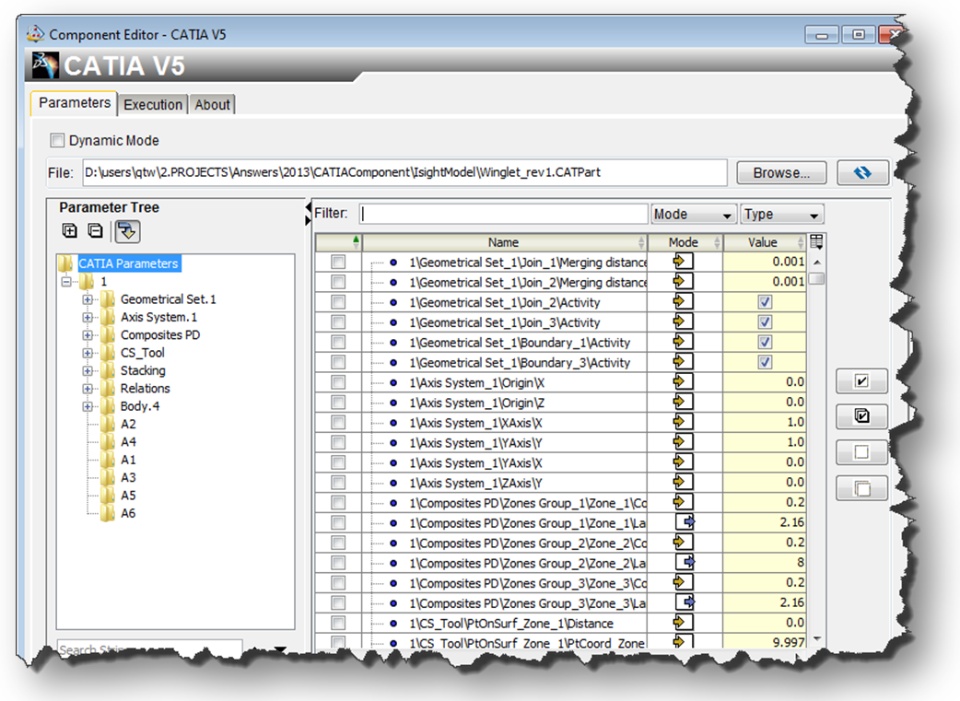This screenshot has height=701, width=960.
Task: Enable the Dynamic Mode checkbox
Action: click(x=57, y=141)
